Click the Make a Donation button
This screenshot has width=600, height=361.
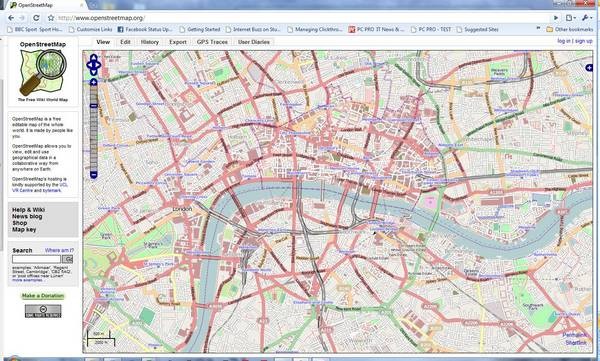click(x=43, y=296)
